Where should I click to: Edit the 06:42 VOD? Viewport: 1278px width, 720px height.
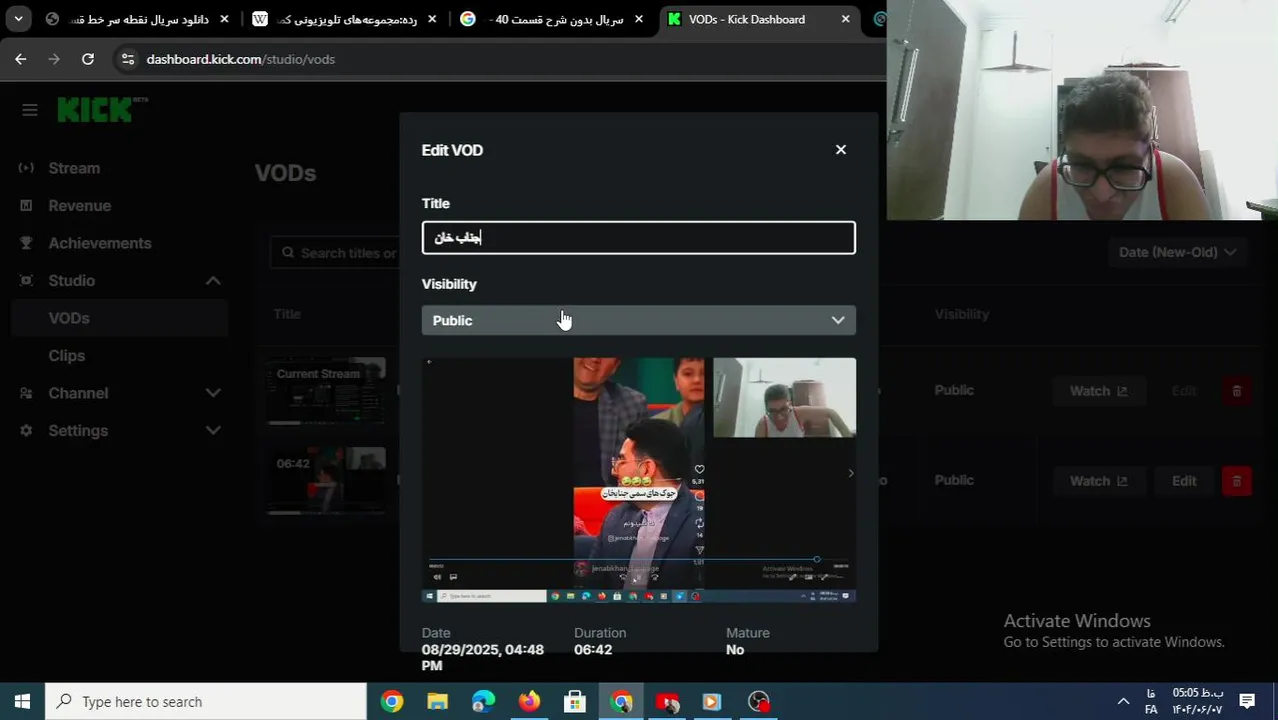pyautogui.click(x=1184, y=481)
